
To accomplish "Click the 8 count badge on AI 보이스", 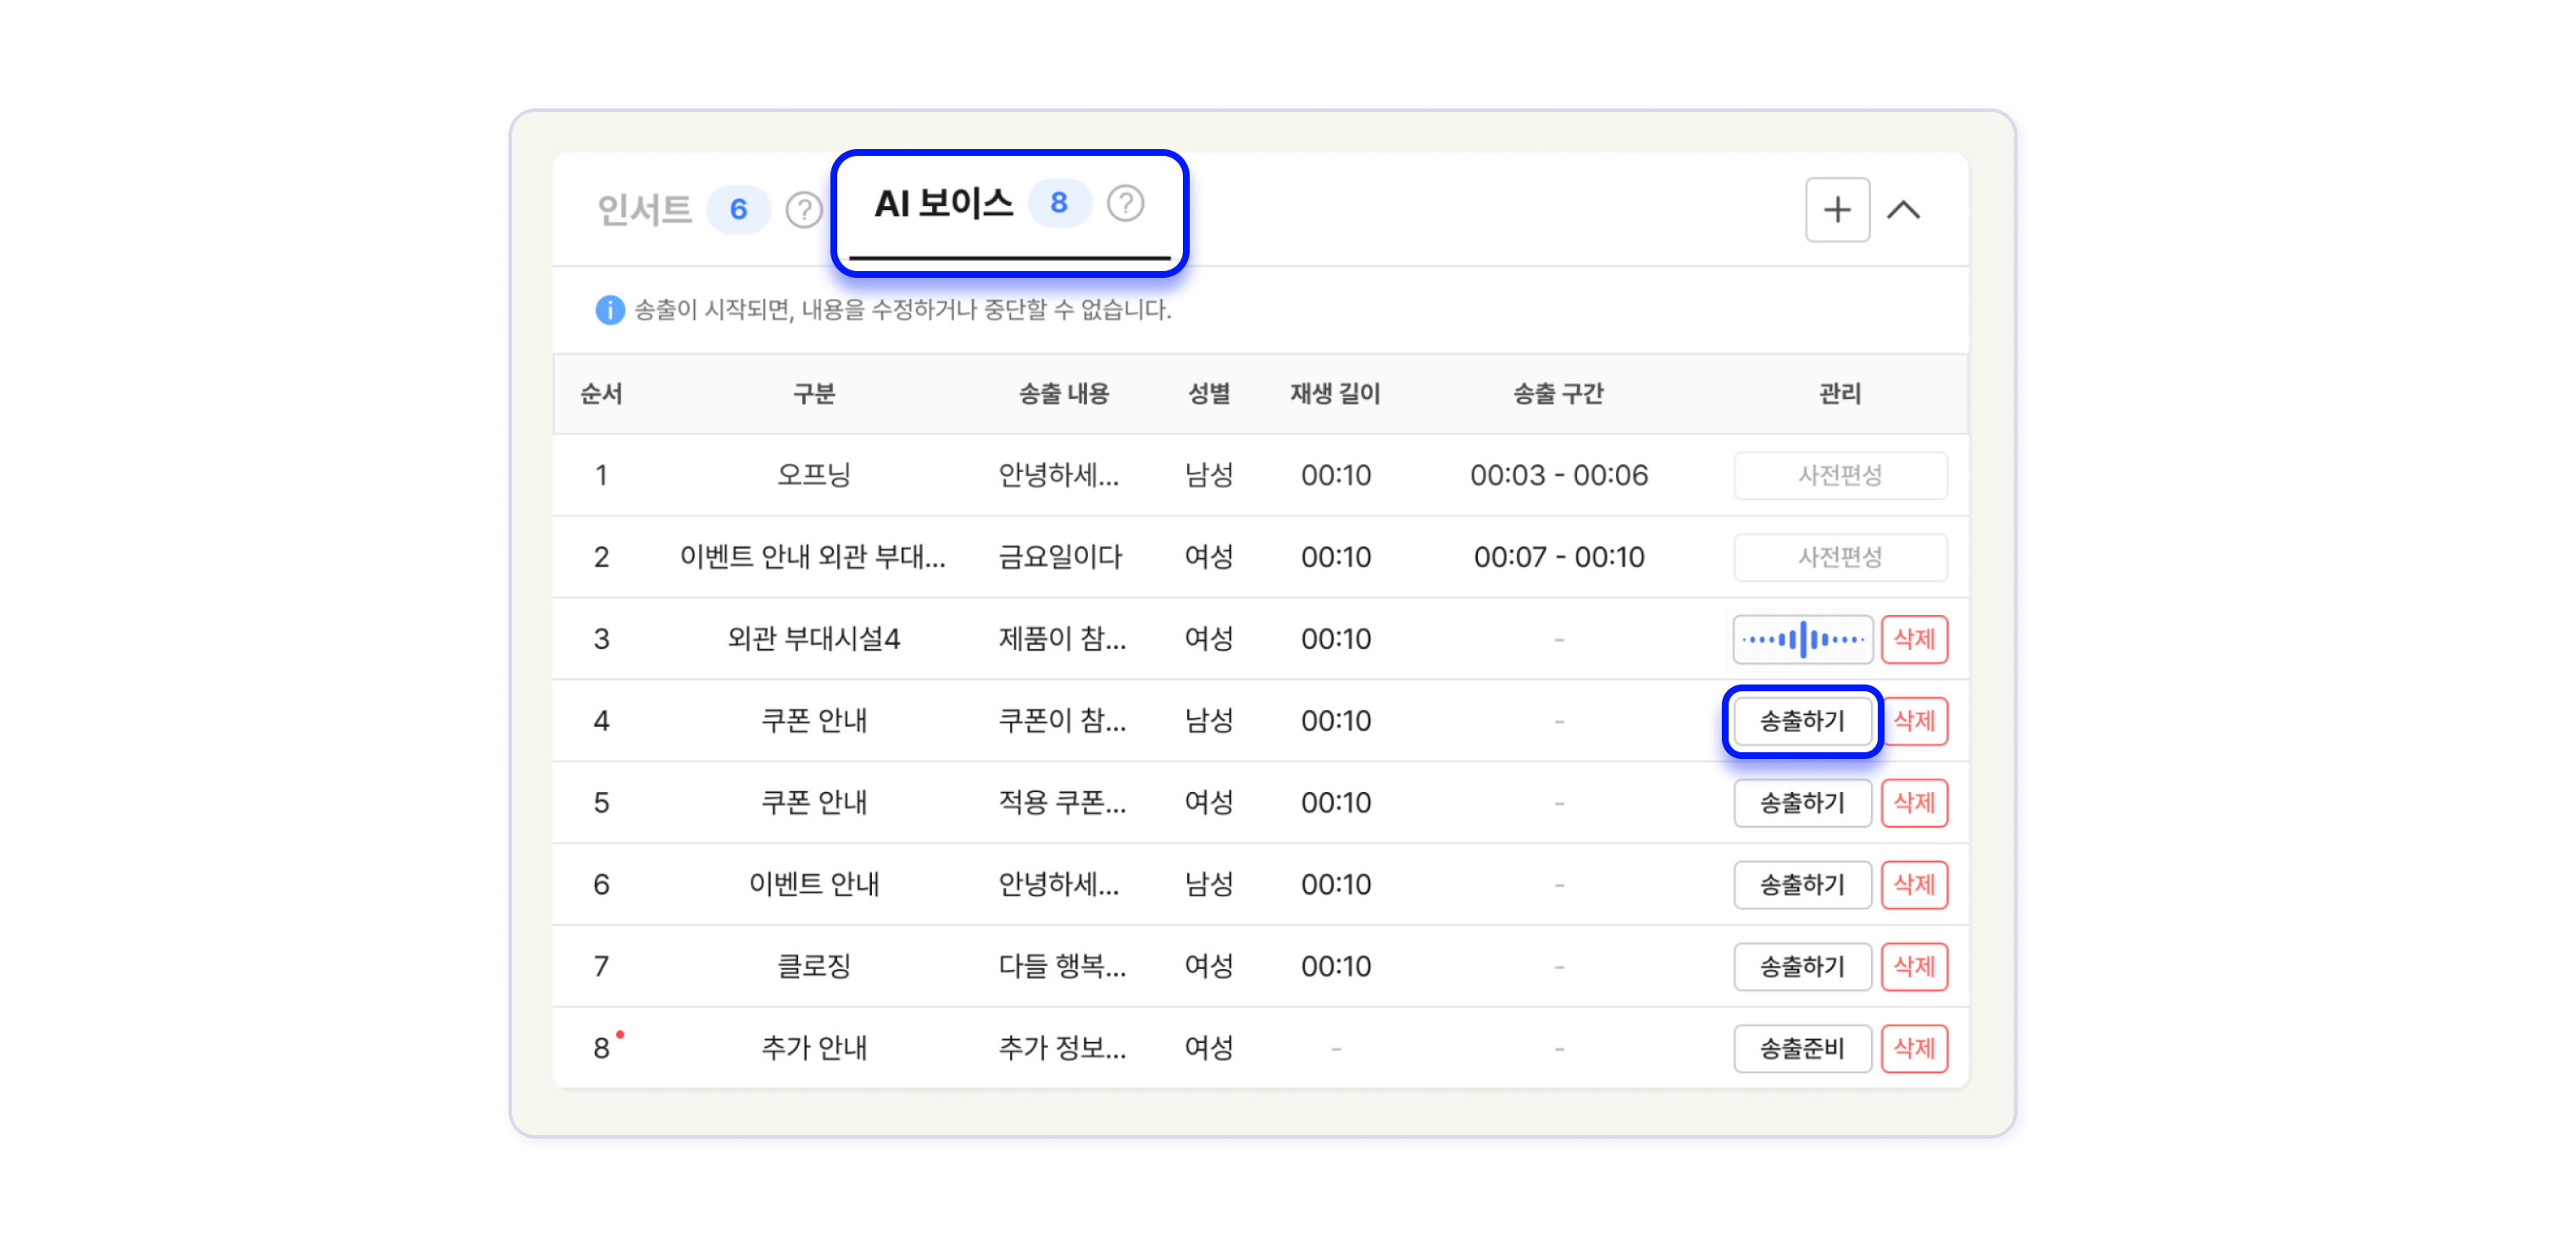I will click(x=1058, y=204).
